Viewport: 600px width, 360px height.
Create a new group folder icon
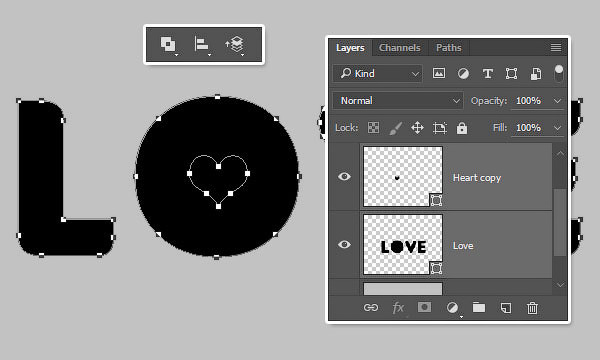(x=479, y=307)
